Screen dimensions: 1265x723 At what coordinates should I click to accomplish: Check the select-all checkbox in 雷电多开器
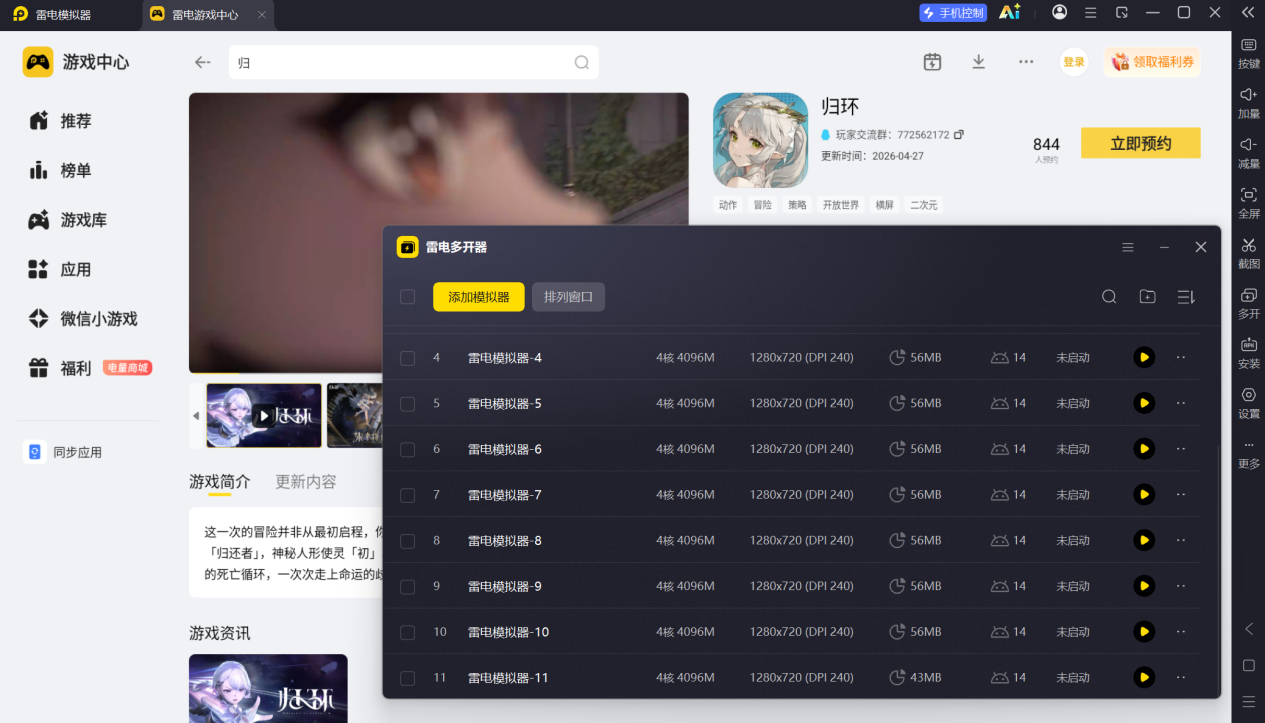coord(407,297)
